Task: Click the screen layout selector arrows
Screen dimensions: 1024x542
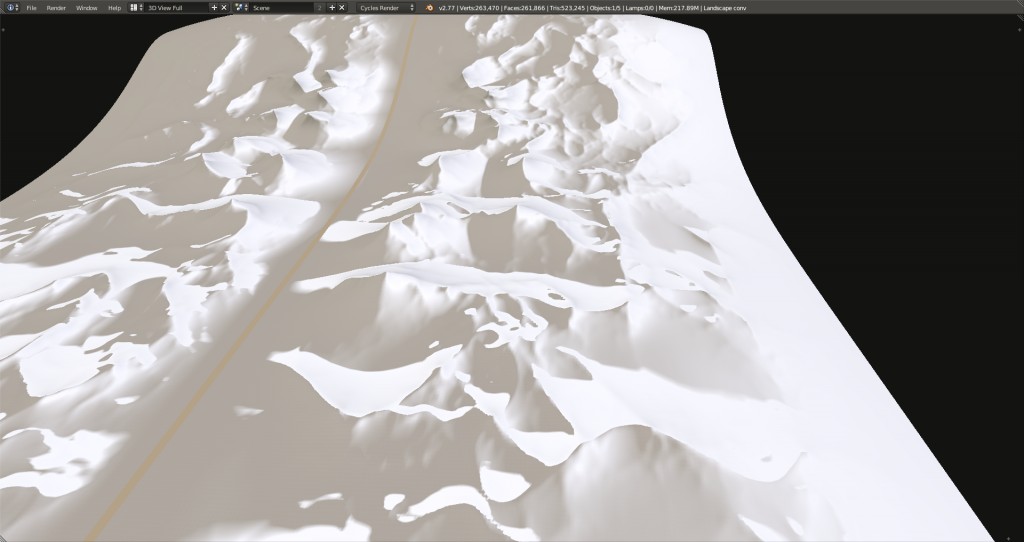Action: point(141,7)
